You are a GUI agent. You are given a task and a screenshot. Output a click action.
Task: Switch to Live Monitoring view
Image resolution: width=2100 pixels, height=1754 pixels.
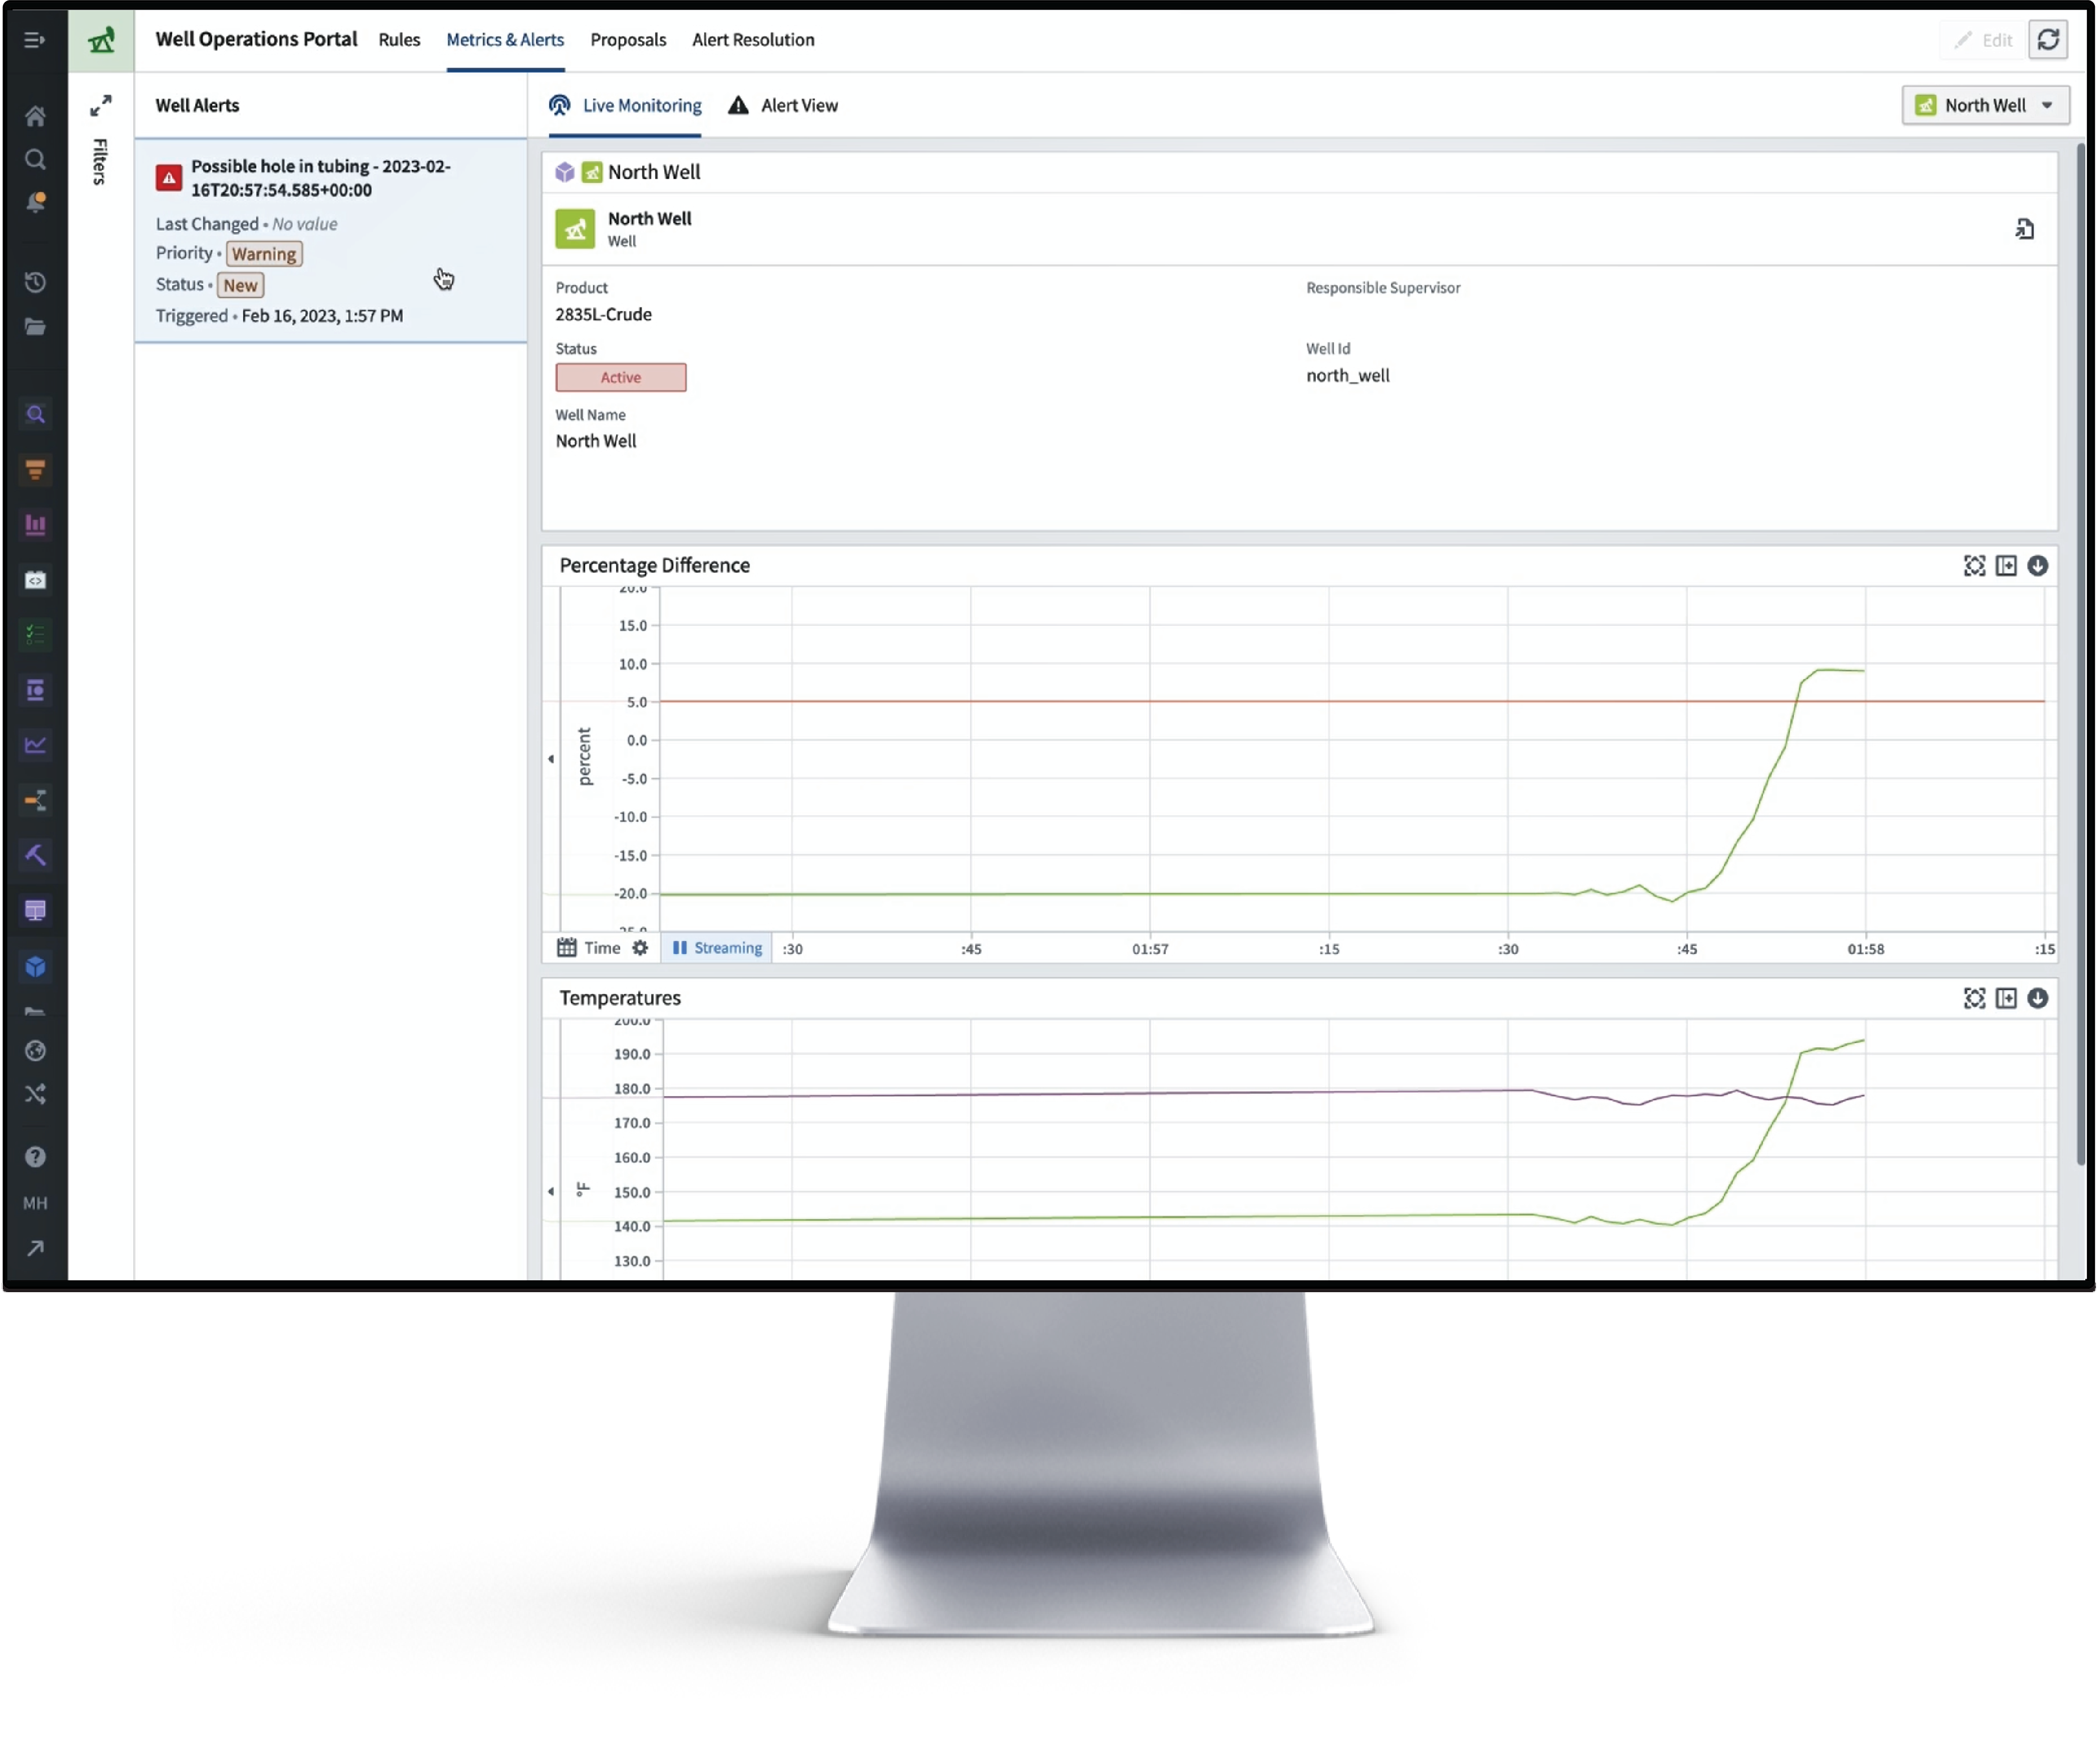(625, 105)
